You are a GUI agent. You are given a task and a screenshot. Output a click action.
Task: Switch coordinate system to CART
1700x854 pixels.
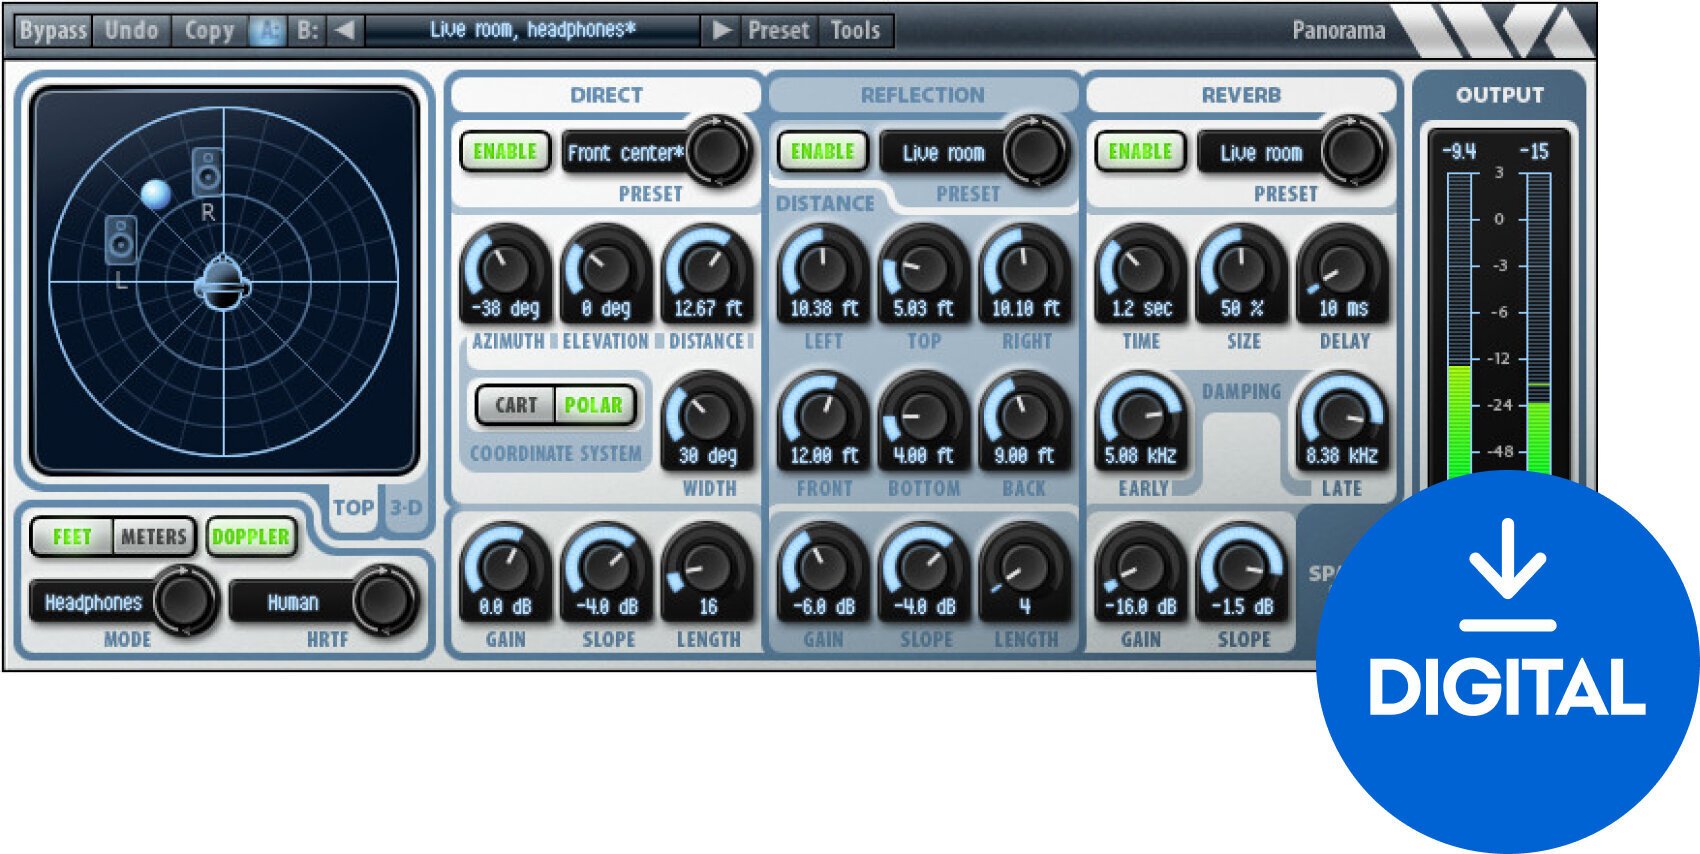tap(516, 405)
